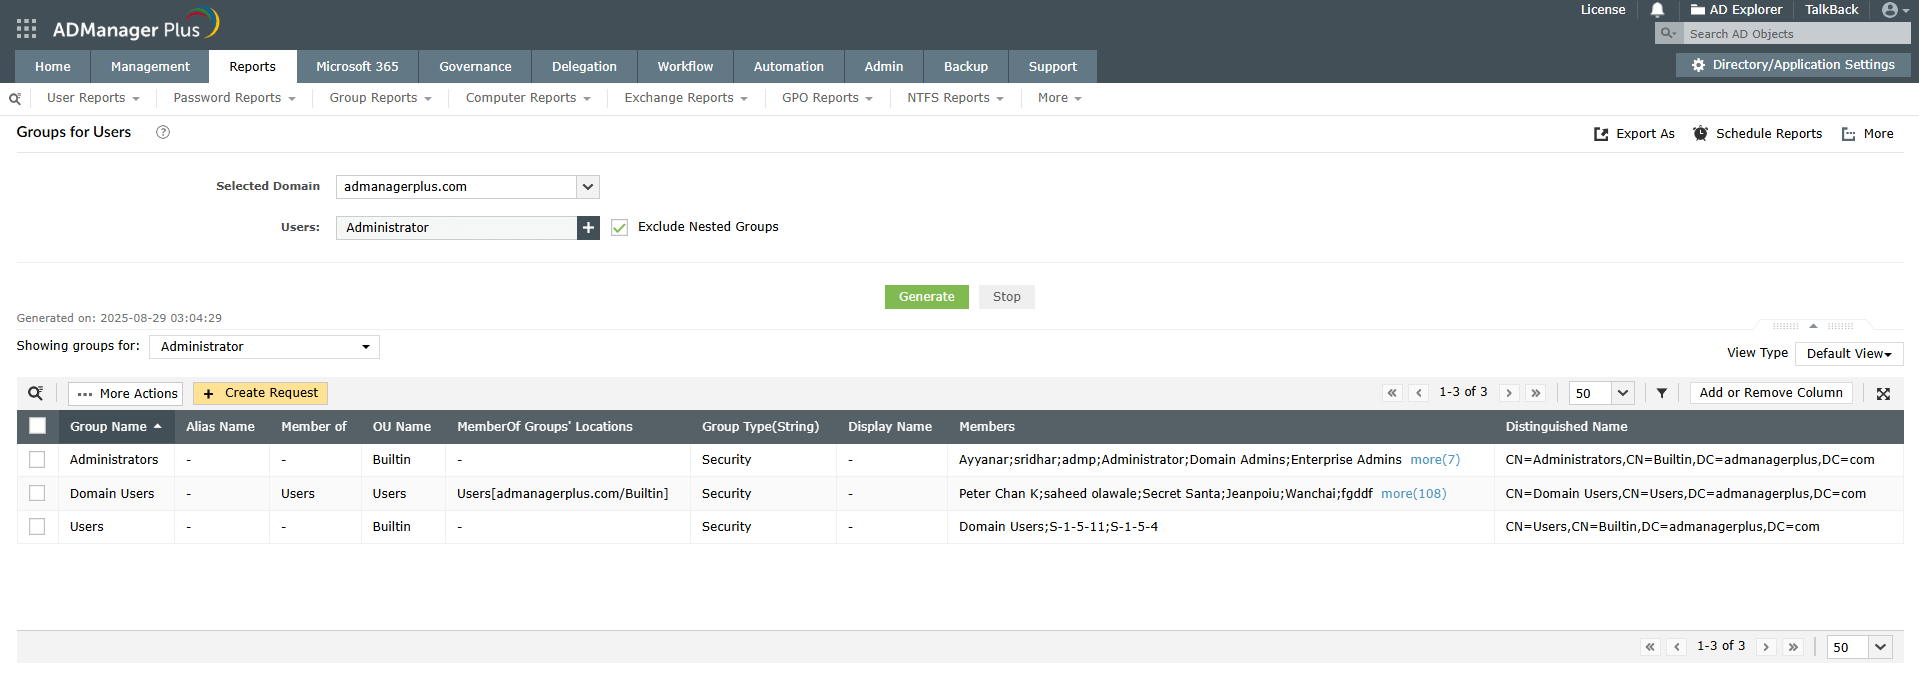
Task: Expand the More reports submenu
Action: (x=1059, y=98)
